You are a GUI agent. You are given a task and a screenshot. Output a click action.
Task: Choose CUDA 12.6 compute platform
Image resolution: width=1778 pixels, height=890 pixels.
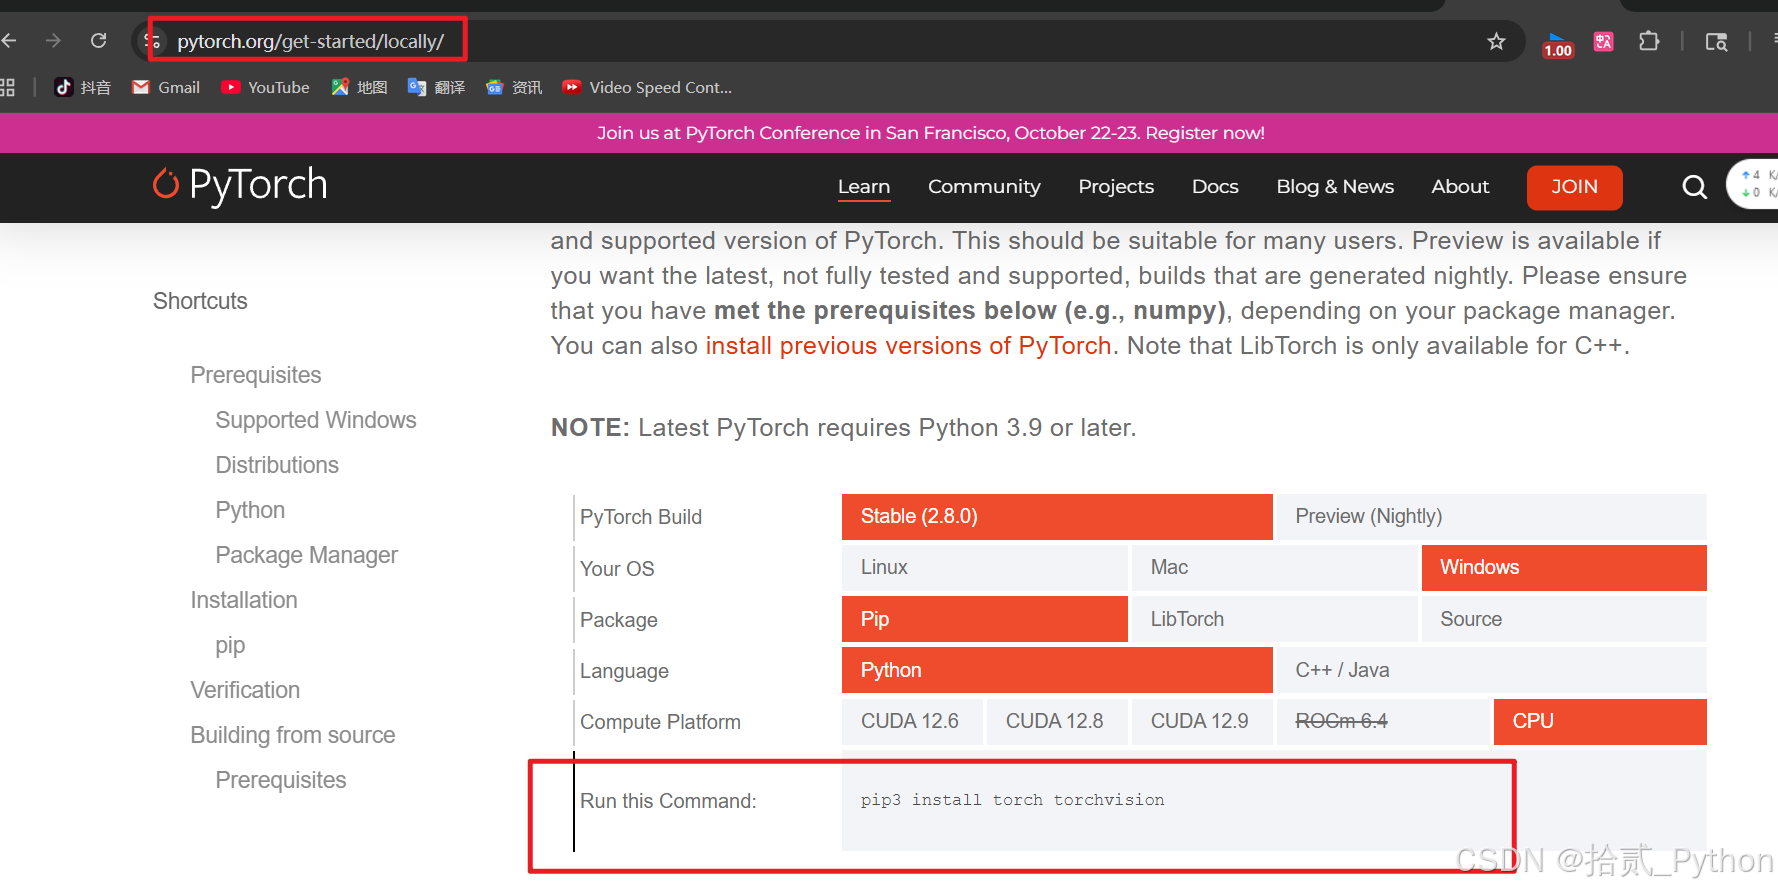pyautogui.click(x=912, y=722)
